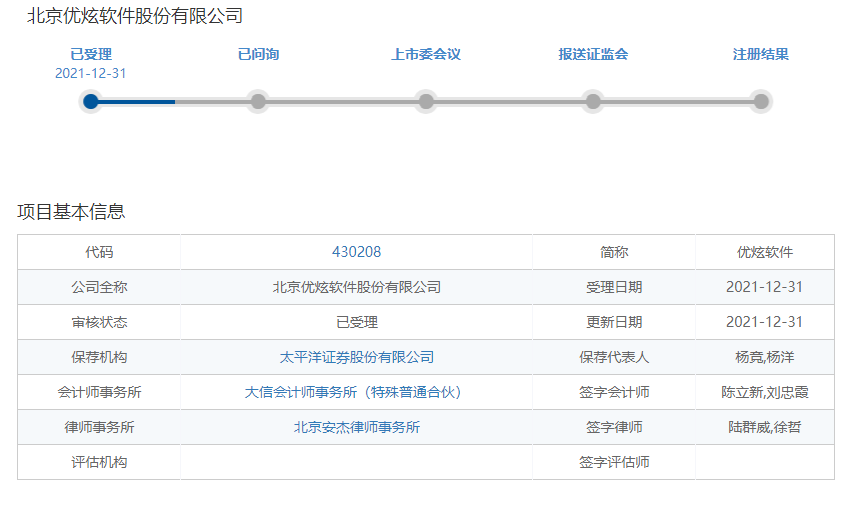Click the date 2021-12-31 under 已受理
Viewport: 854px width, 505px height.
click(91, 74)
